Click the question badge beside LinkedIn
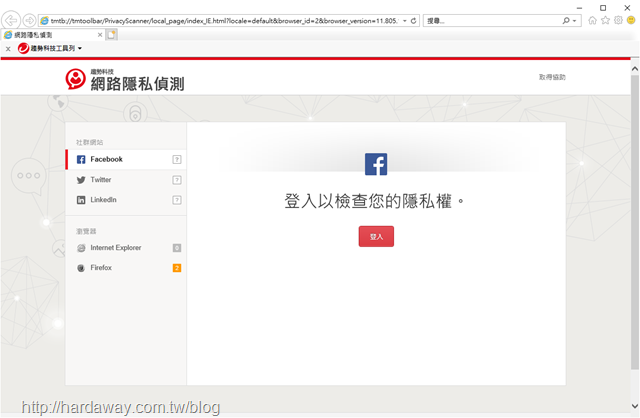This screenshot has height=418, width=640. tap(177, 200)
